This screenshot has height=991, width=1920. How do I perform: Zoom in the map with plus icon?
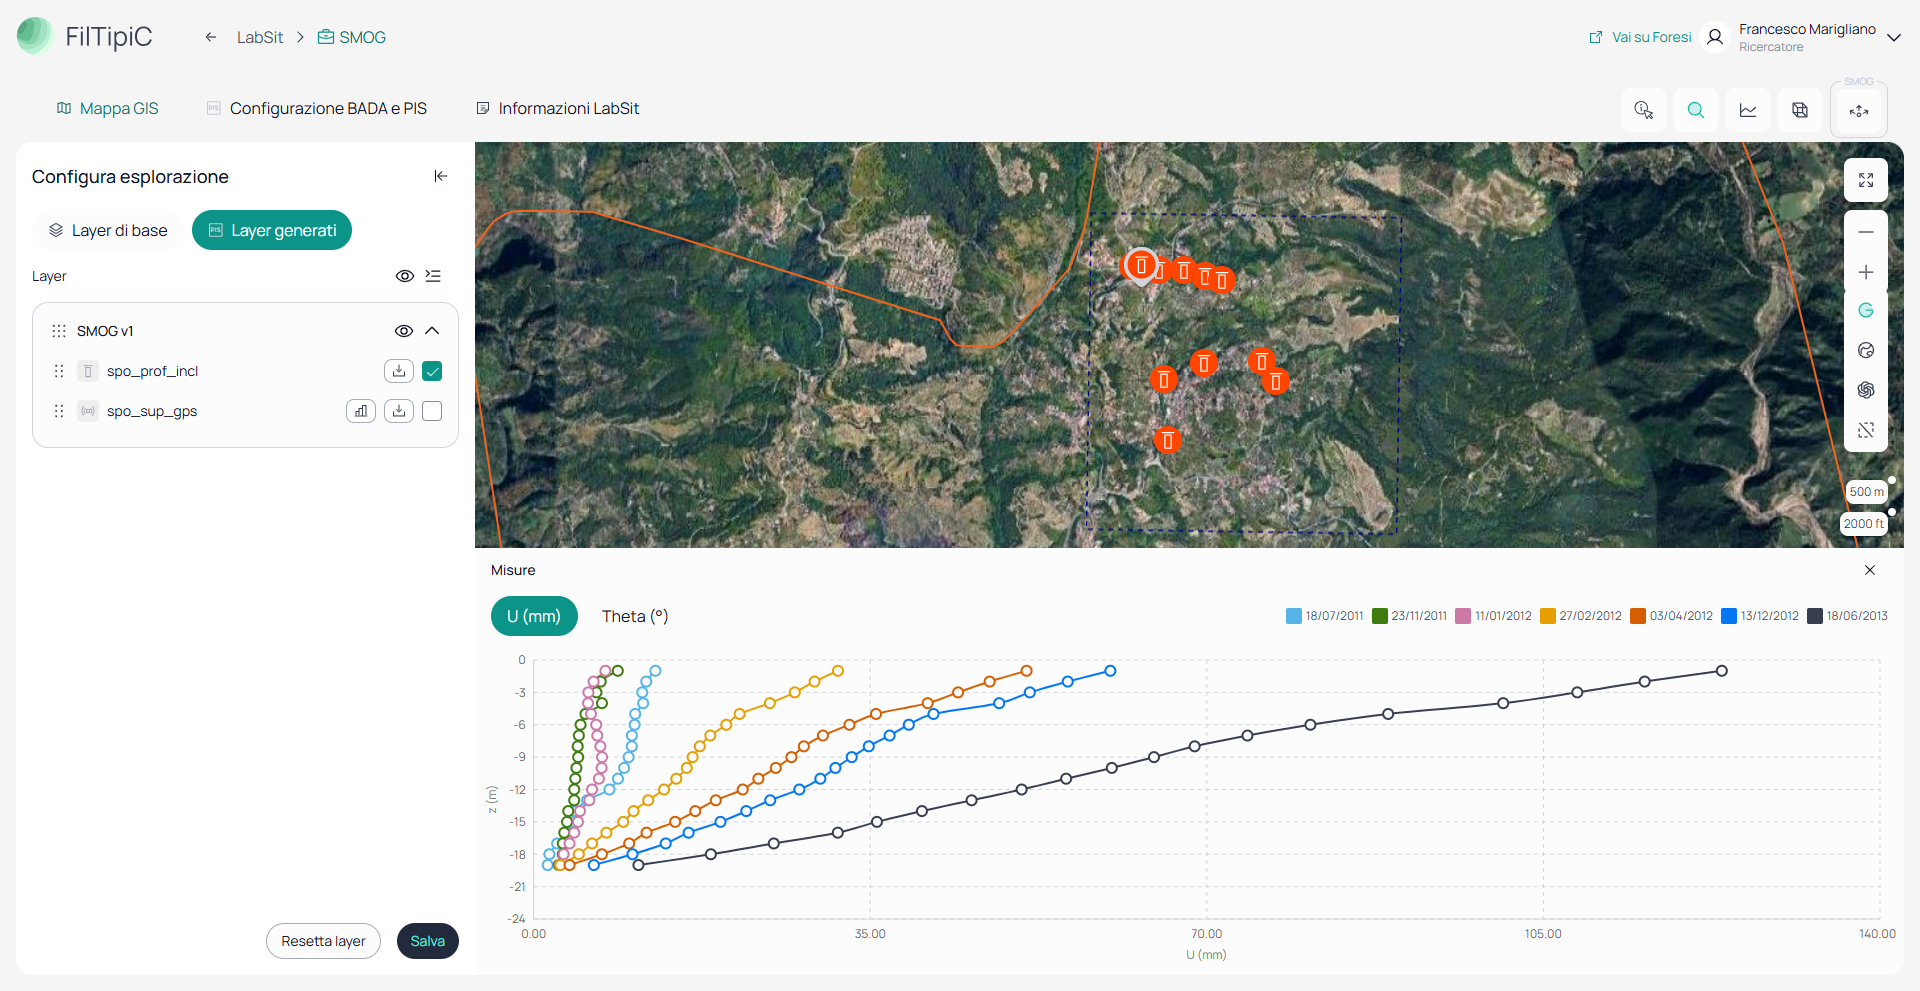1866,272
